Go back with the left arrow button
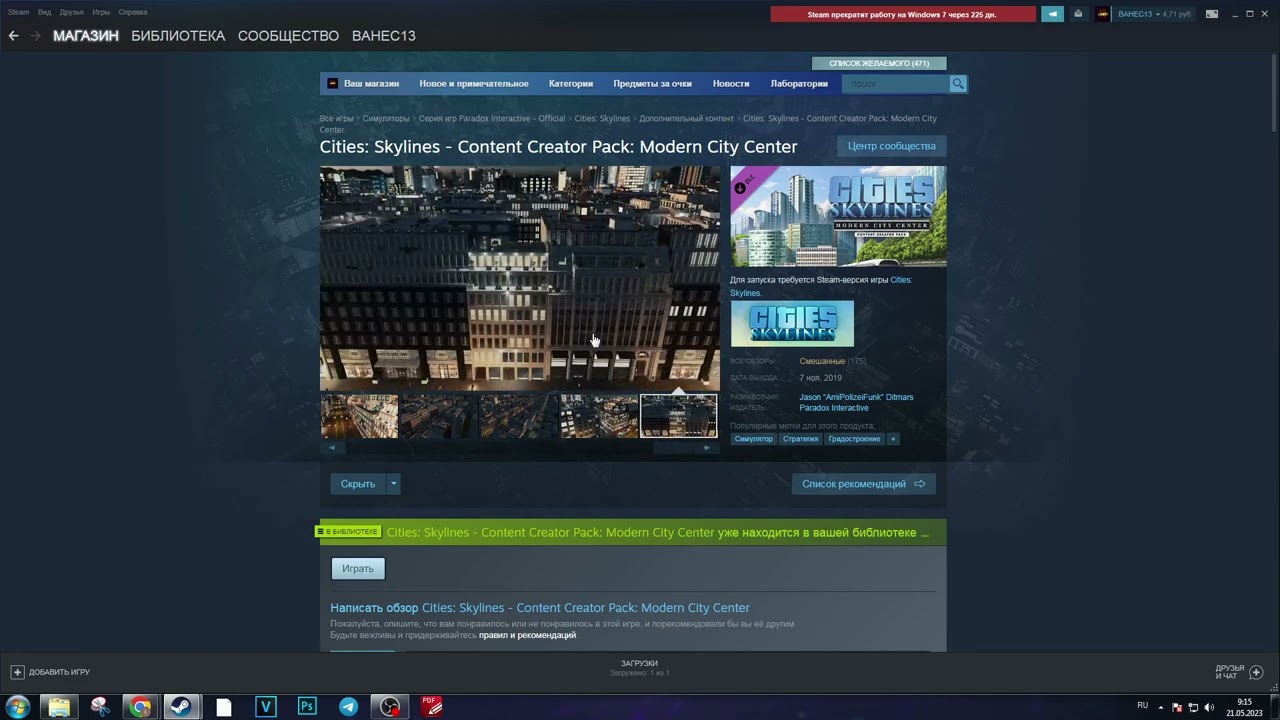The height and width of the screenshot is (720, 1280). (x=13, y=36)
